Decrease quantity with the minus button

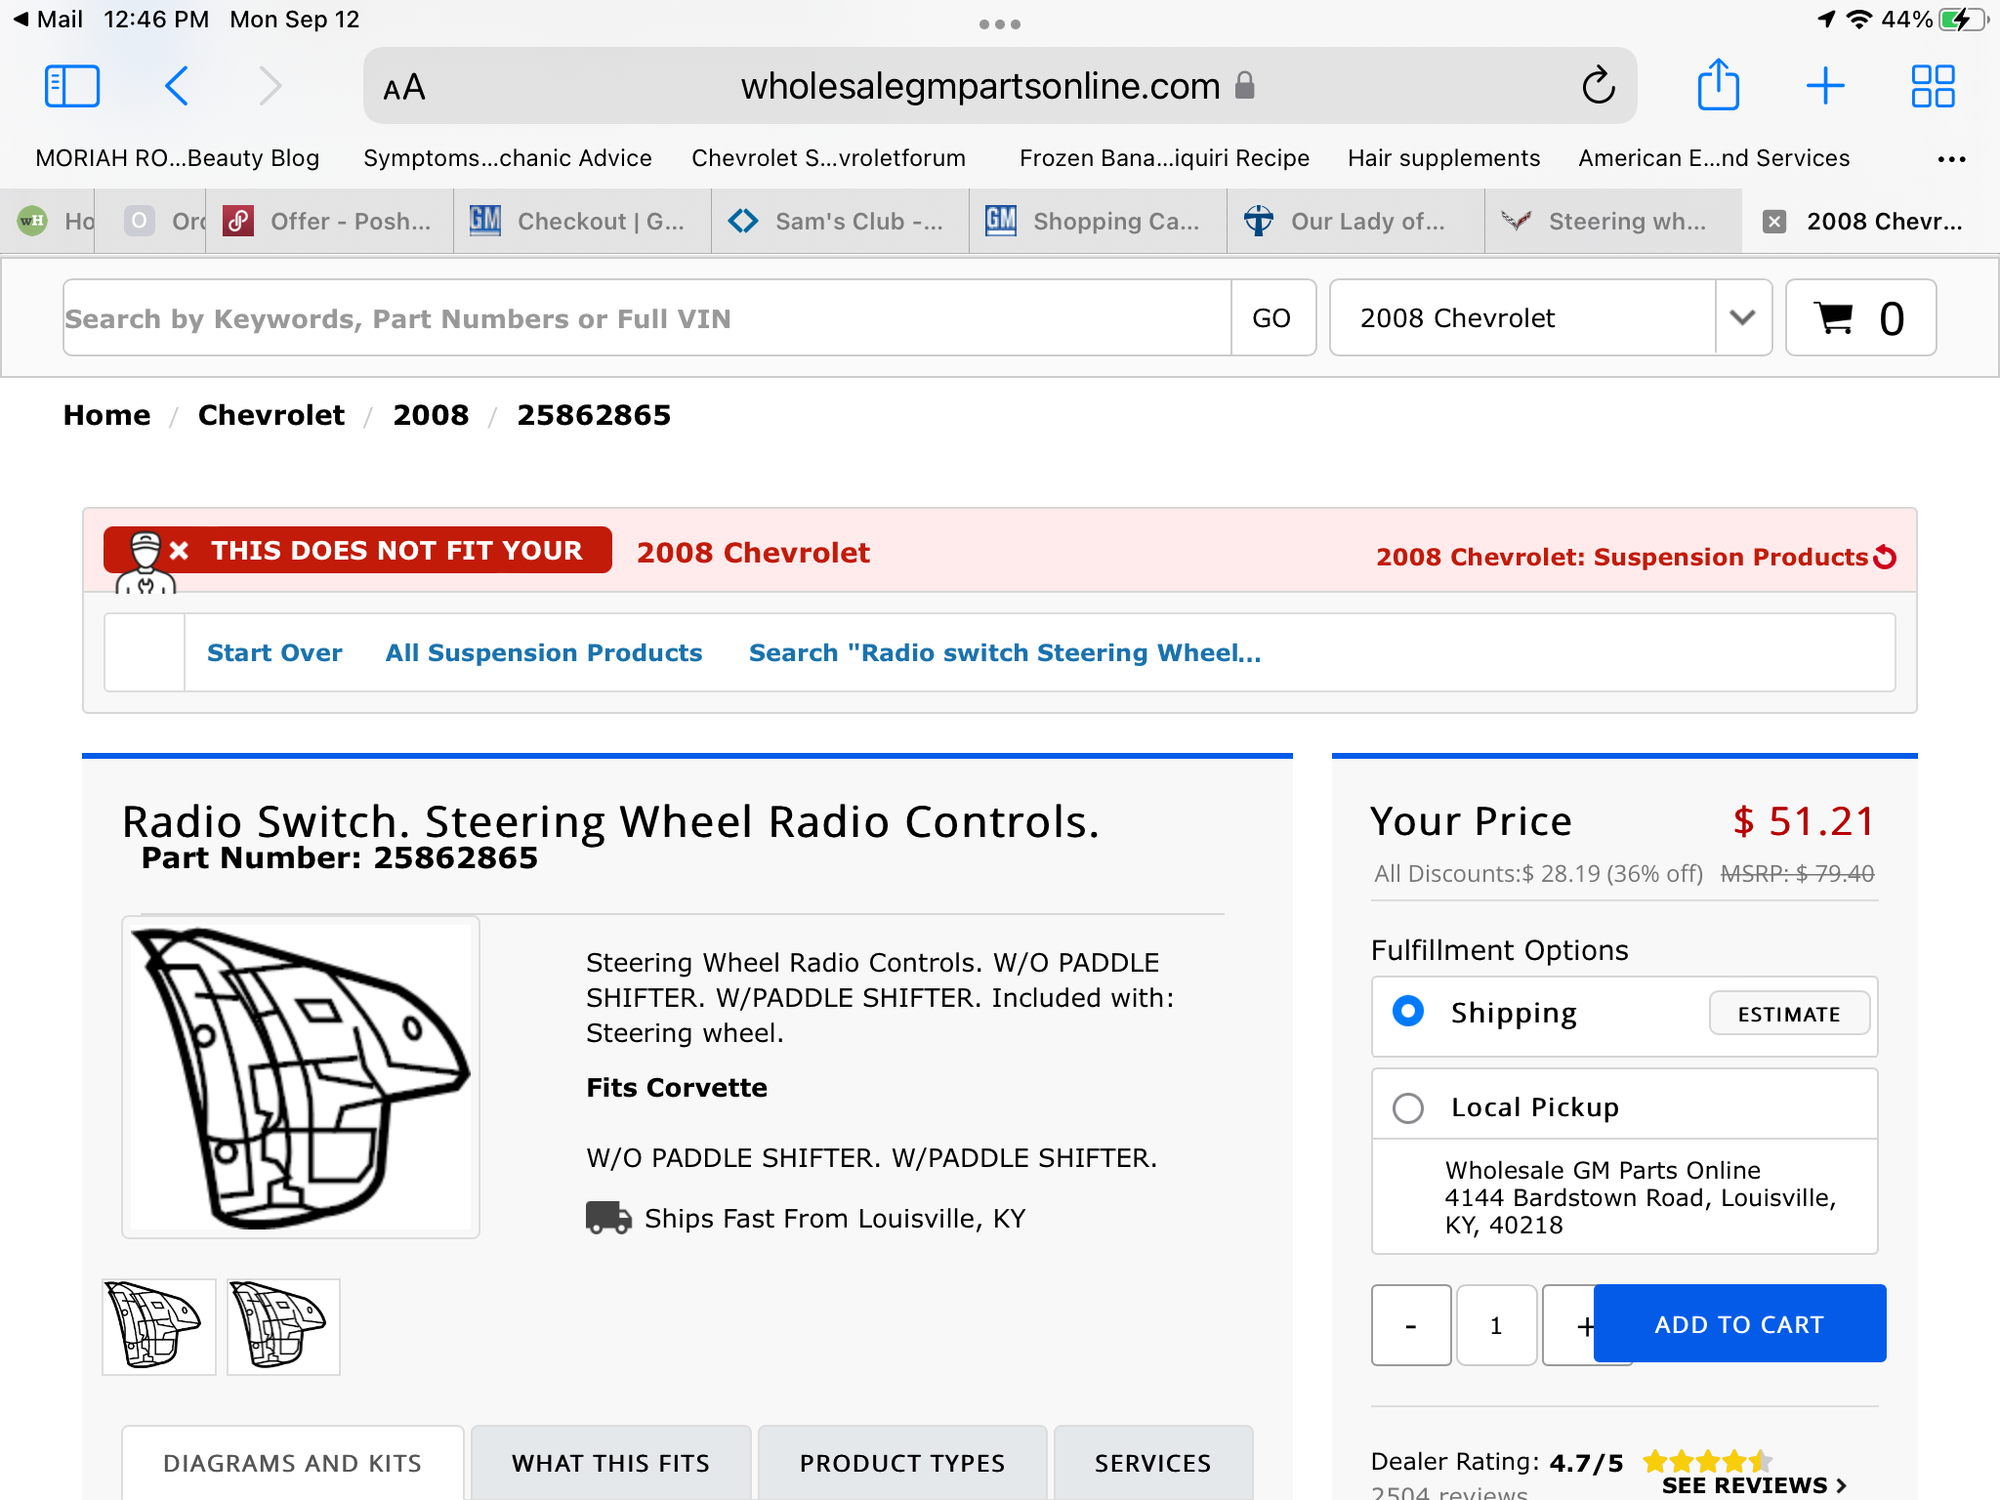point(1410,1325)
